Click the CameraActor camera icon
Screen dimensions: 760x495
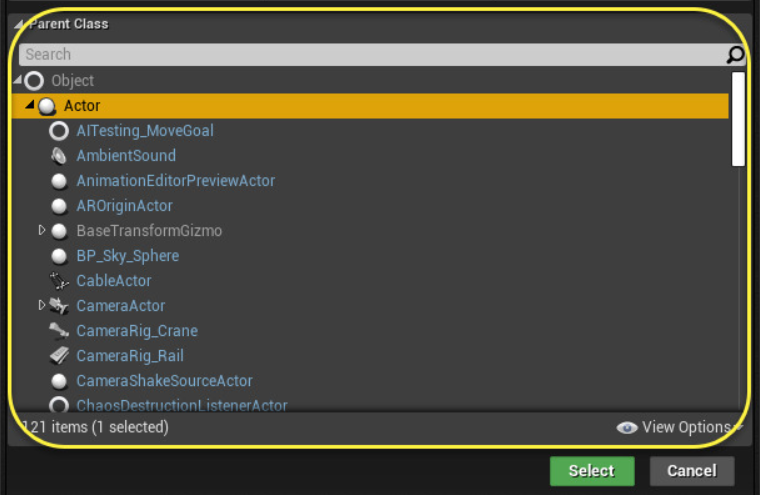(x=59, y=306)
